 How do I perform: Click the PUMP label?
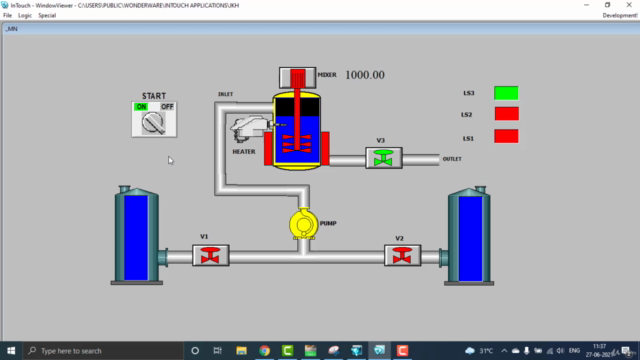pos(328,224)
